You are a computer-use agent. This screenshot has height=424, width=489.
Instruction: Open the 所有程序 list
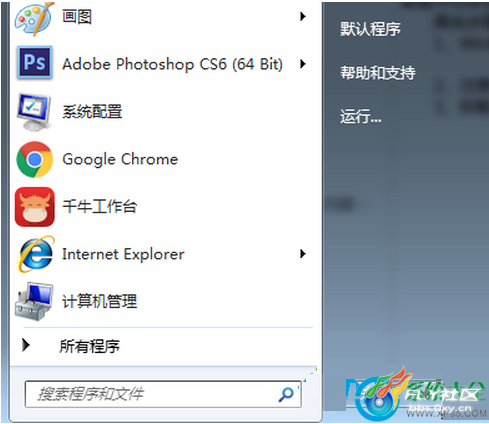89,346
